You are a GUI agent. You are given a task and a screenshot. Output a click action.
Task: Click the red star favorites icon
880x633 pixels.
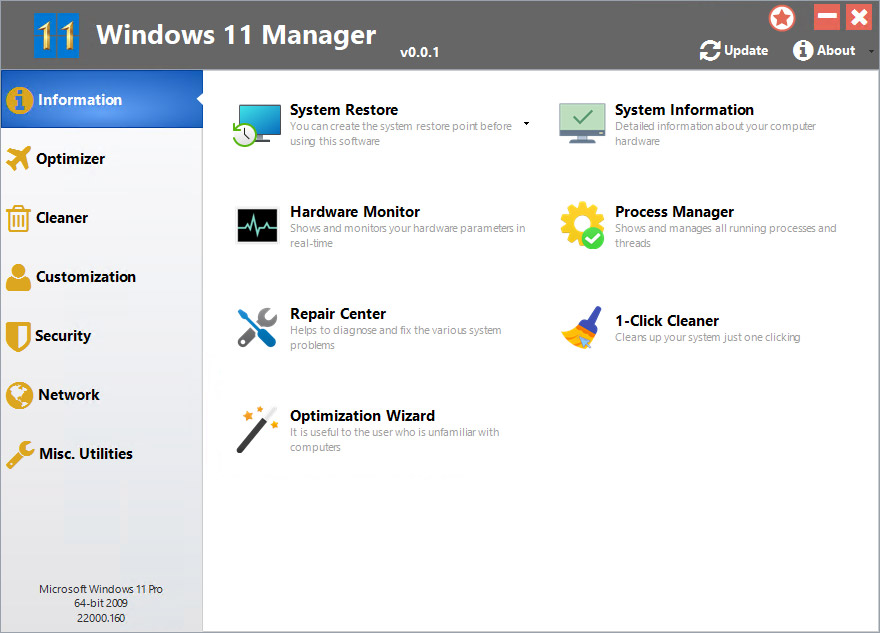[x=782, y=18]
